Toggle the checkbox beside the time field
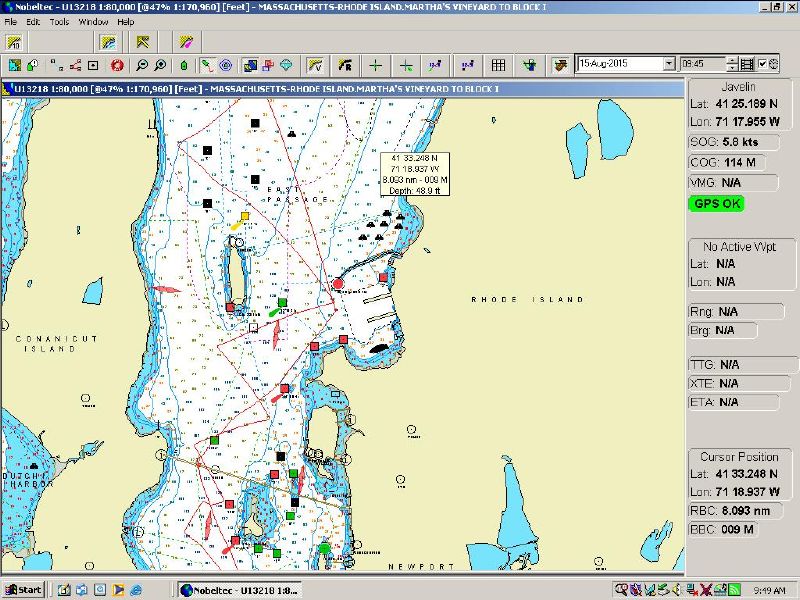800x600 pixels. click(762, 64)
